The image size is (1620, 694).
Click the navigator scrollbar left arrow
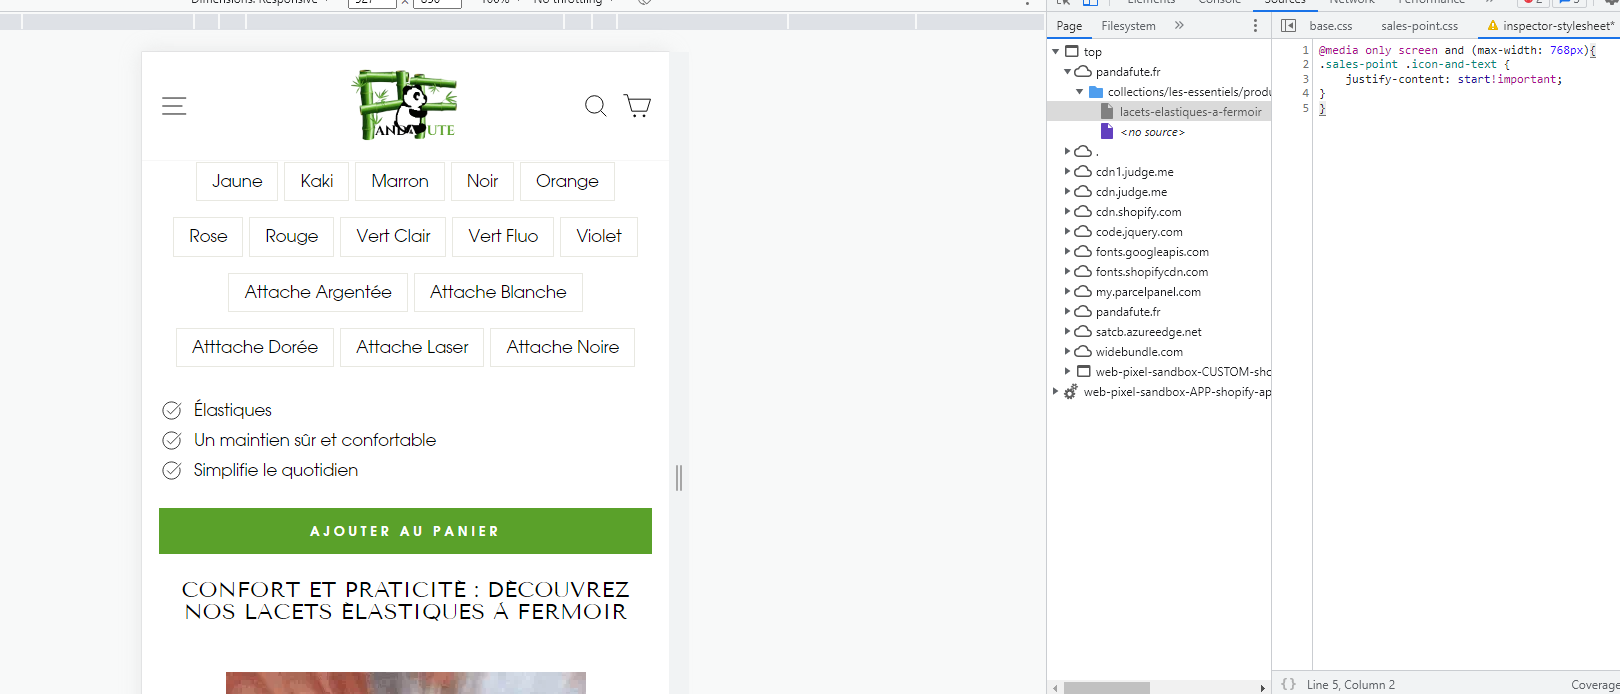click(x=1055, y=688)
